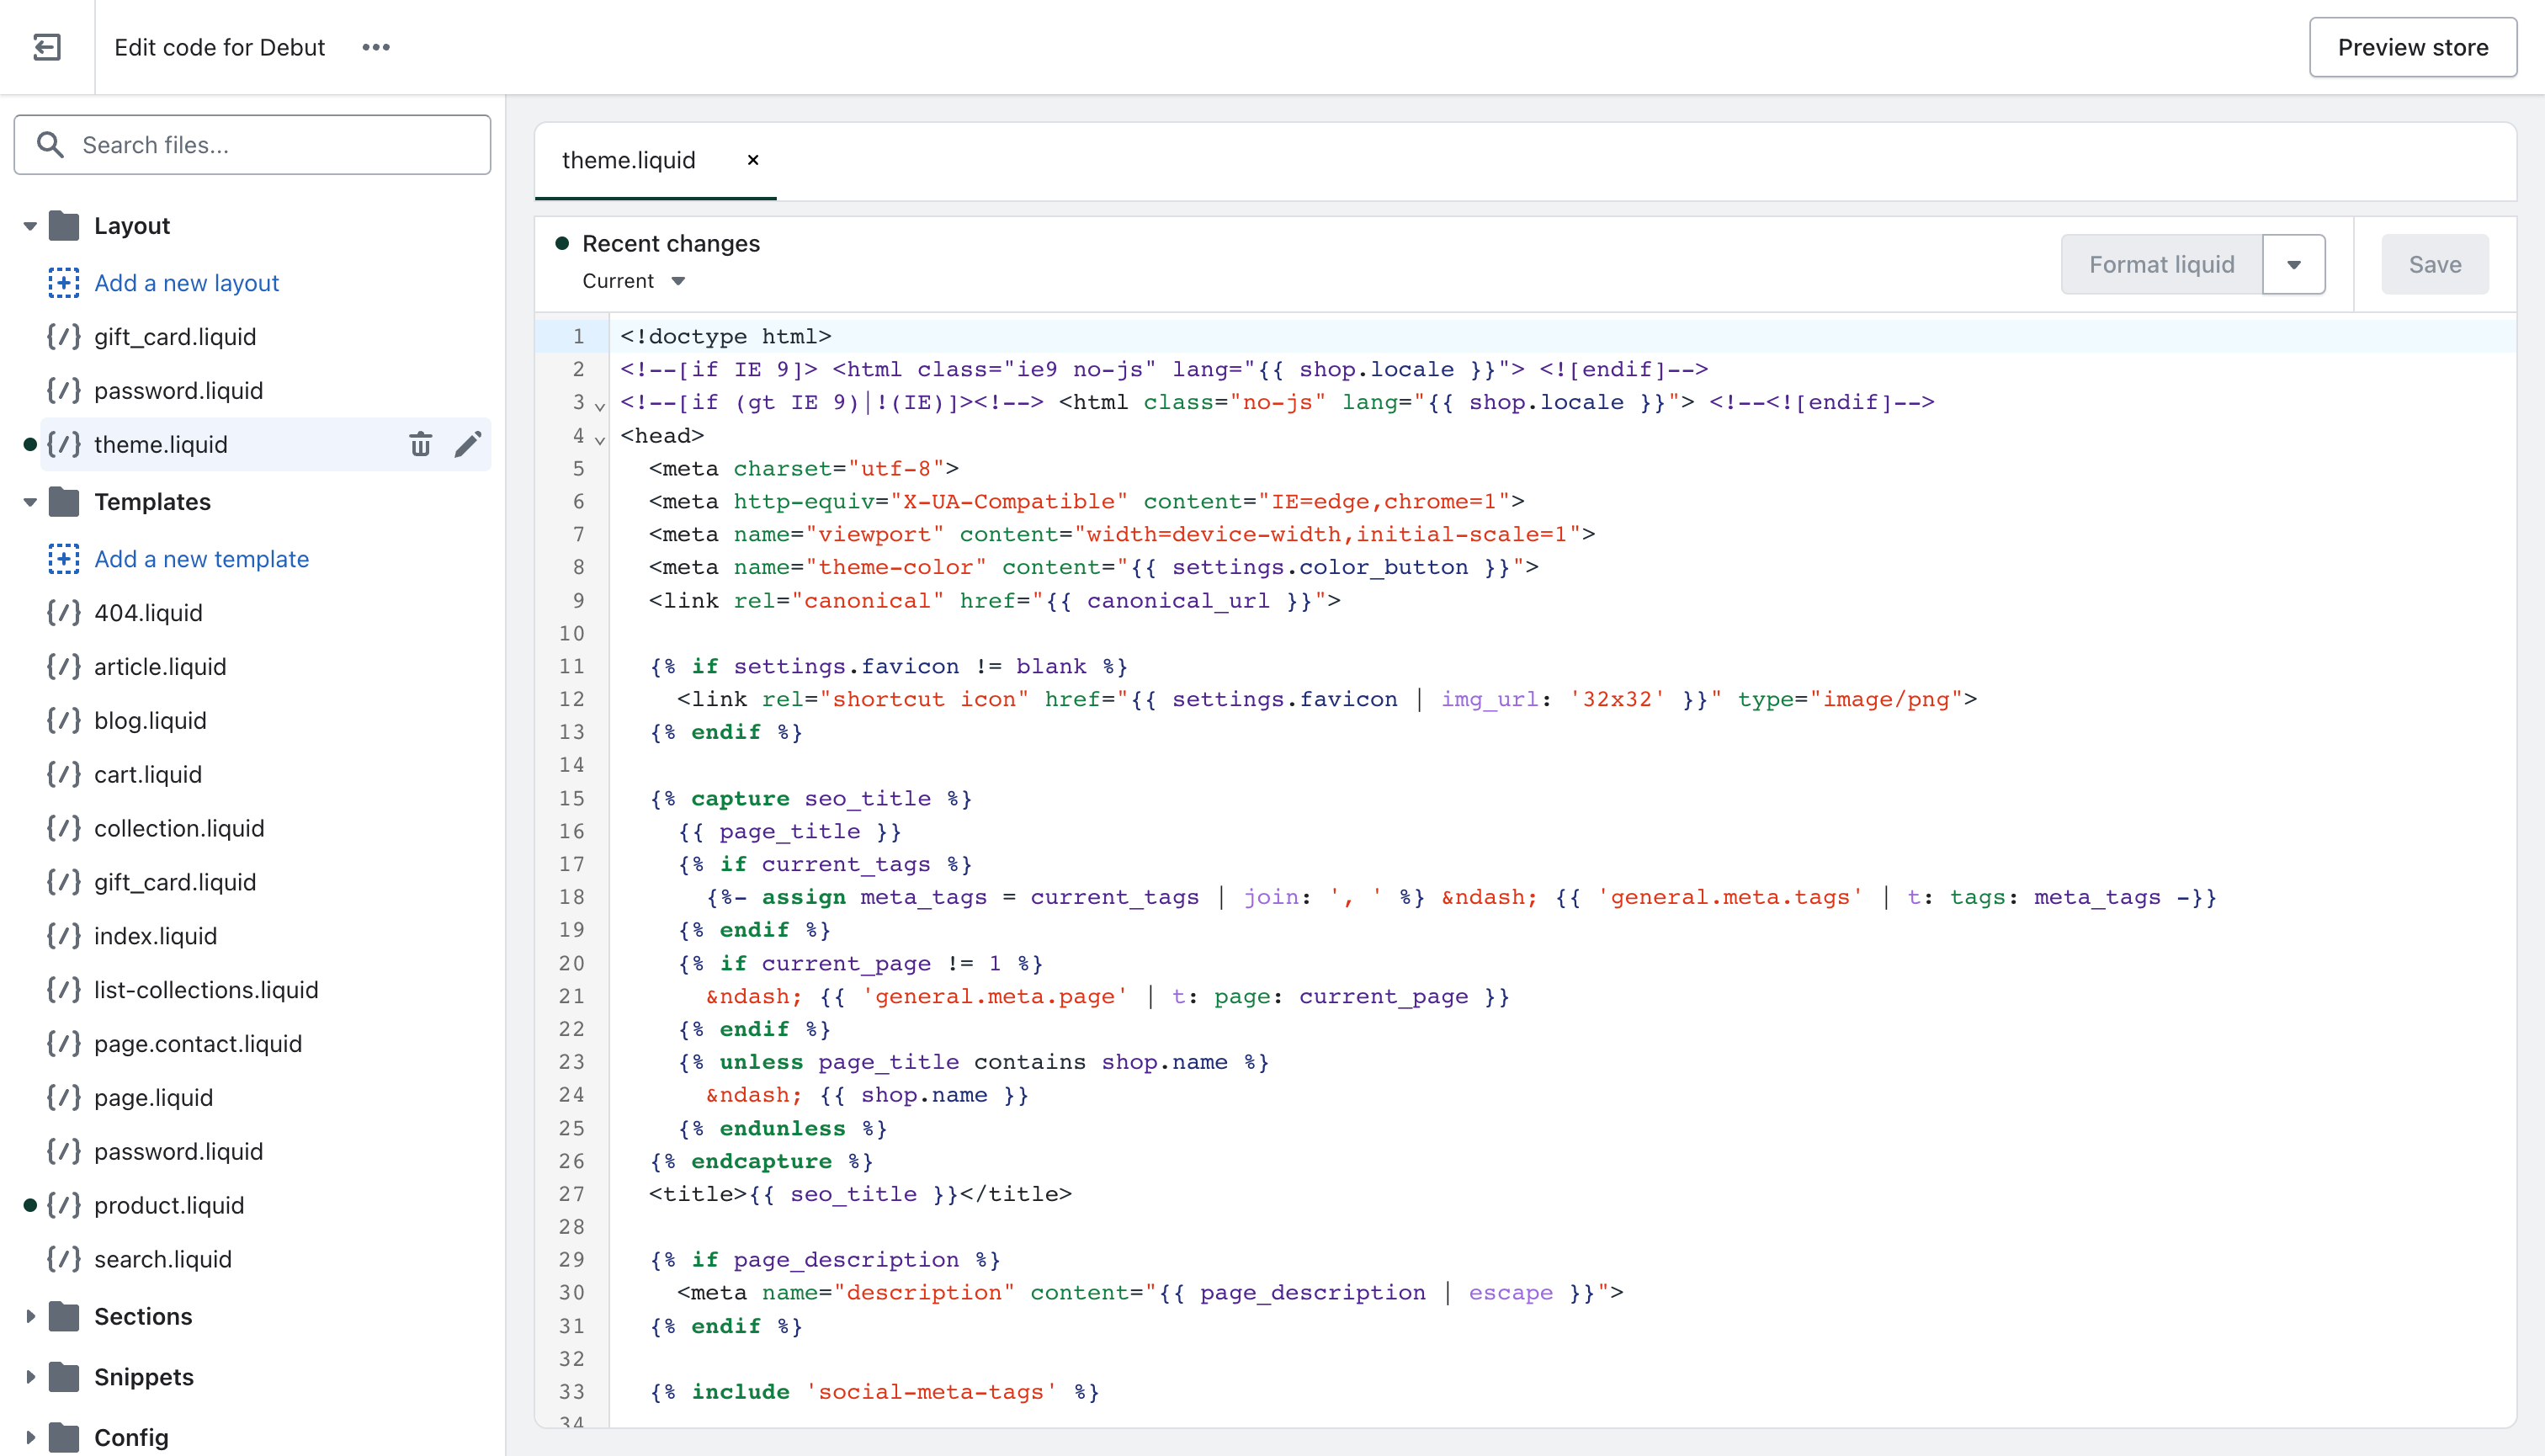
Task: Open the three-dot more actions menu
Action: pyautogui.click(x=376, y=47)
